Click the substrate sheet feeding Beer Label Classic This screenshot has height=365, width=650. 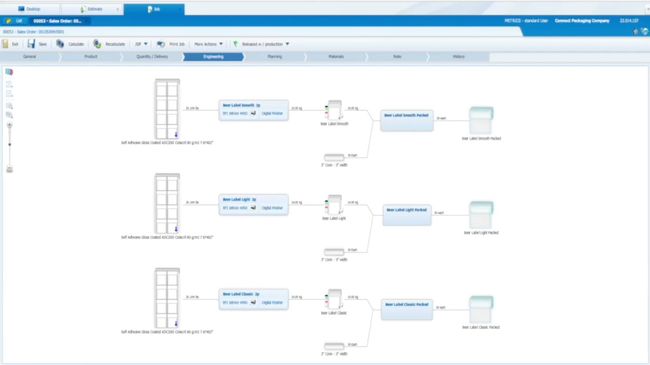167,298
